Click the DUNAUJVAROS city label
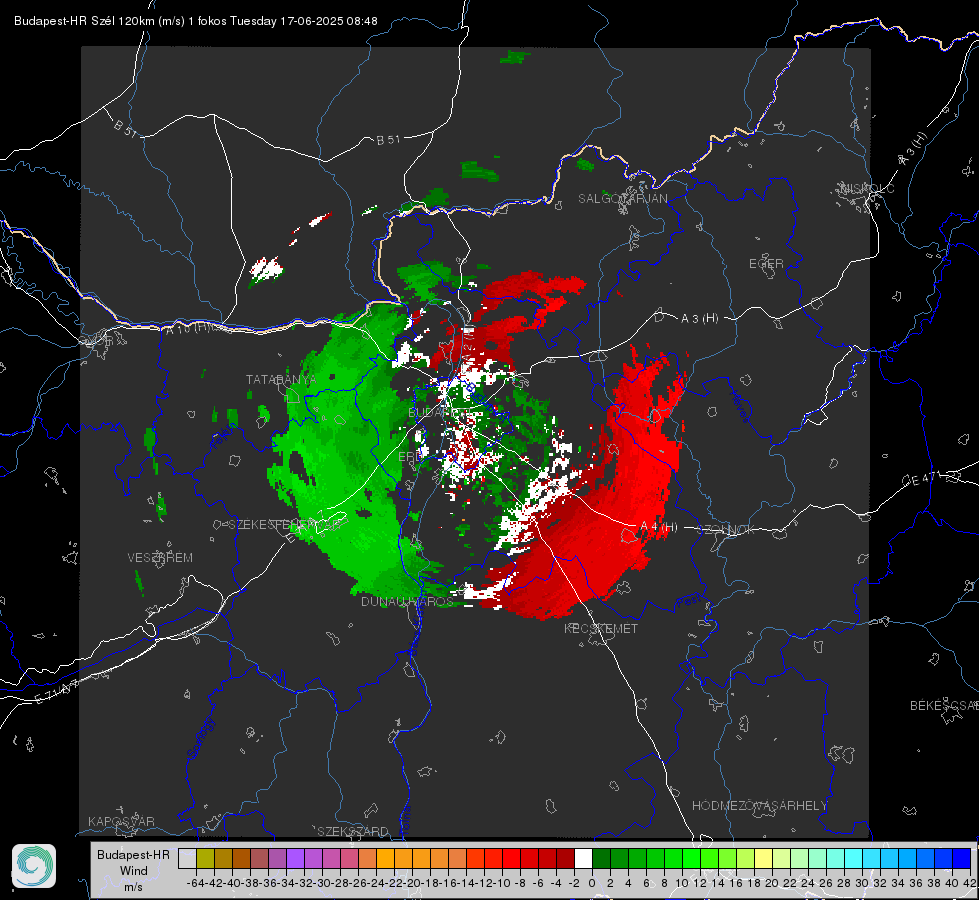Viewport: 979px width, 900px height. tap(407, 601)
